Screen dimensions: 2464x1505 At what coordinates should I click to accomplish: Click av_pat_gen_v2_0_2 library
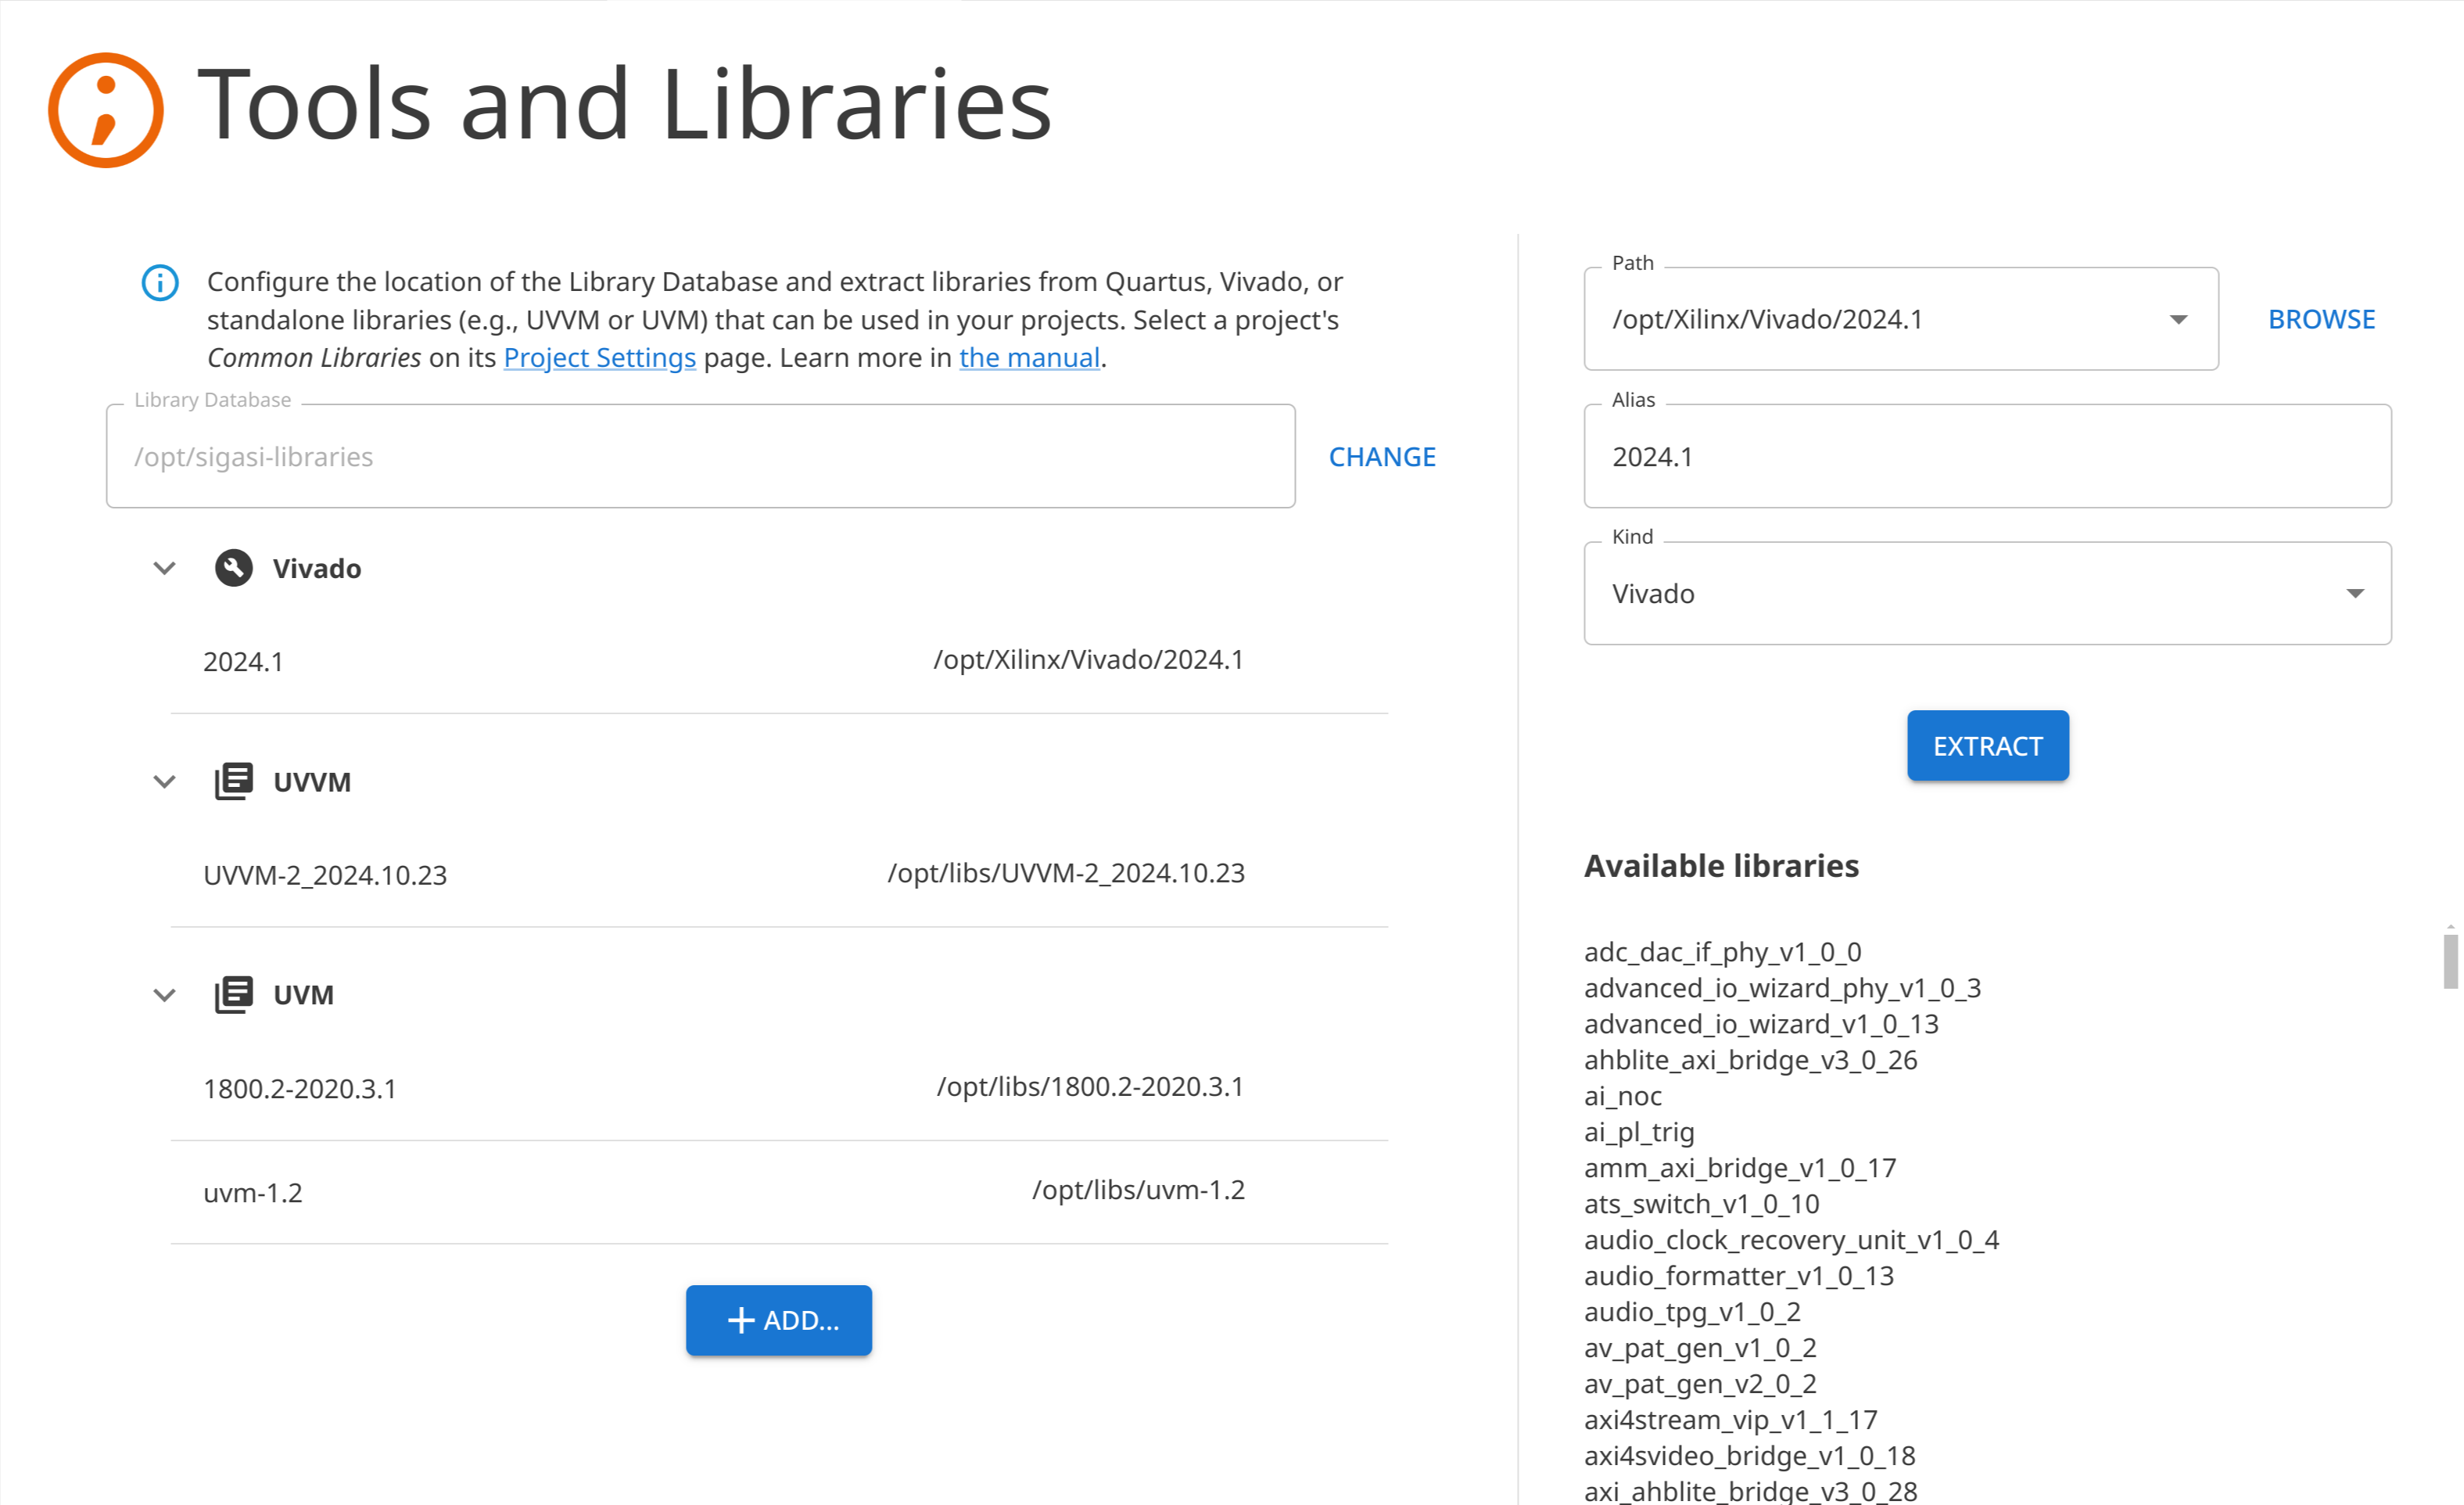pos(1700,1384)
